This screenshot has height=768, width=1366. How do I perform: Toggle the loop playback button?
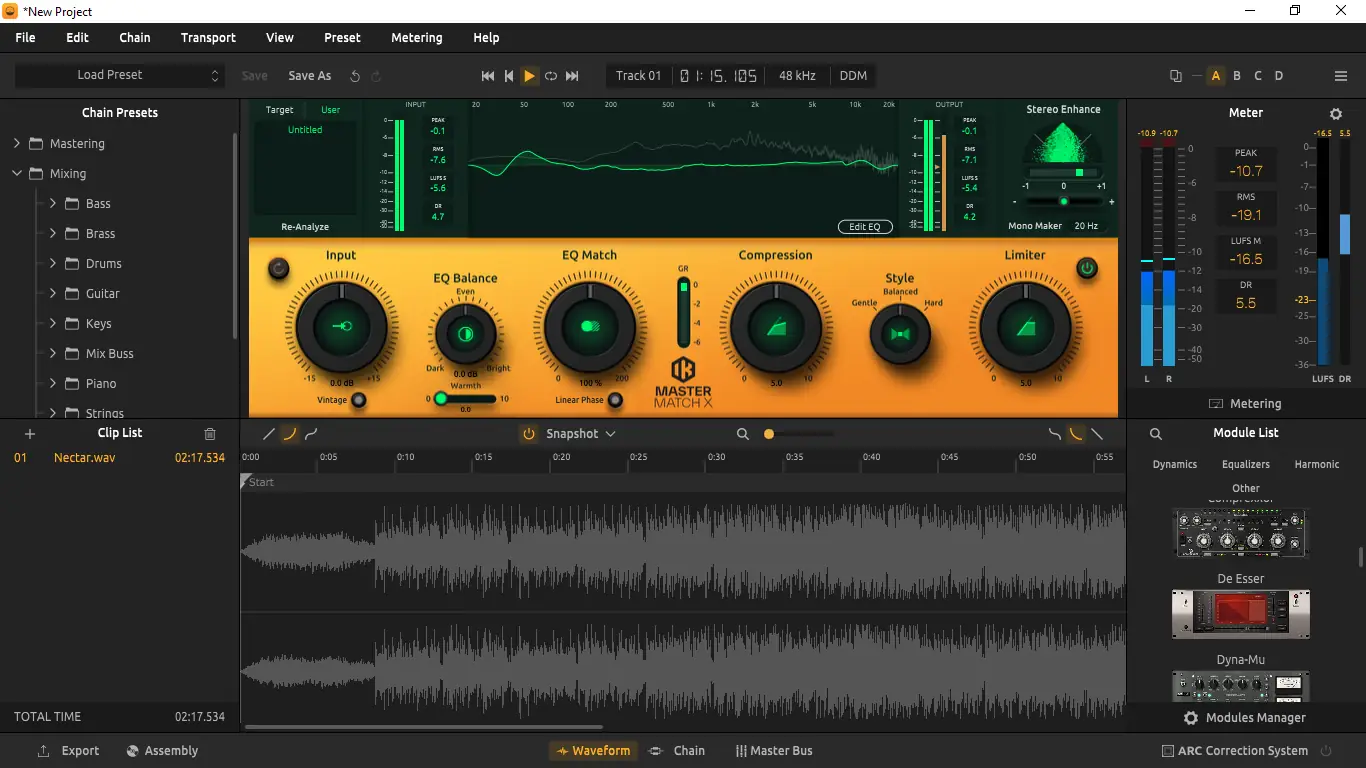pyautogui.click(x=551, y=76)
